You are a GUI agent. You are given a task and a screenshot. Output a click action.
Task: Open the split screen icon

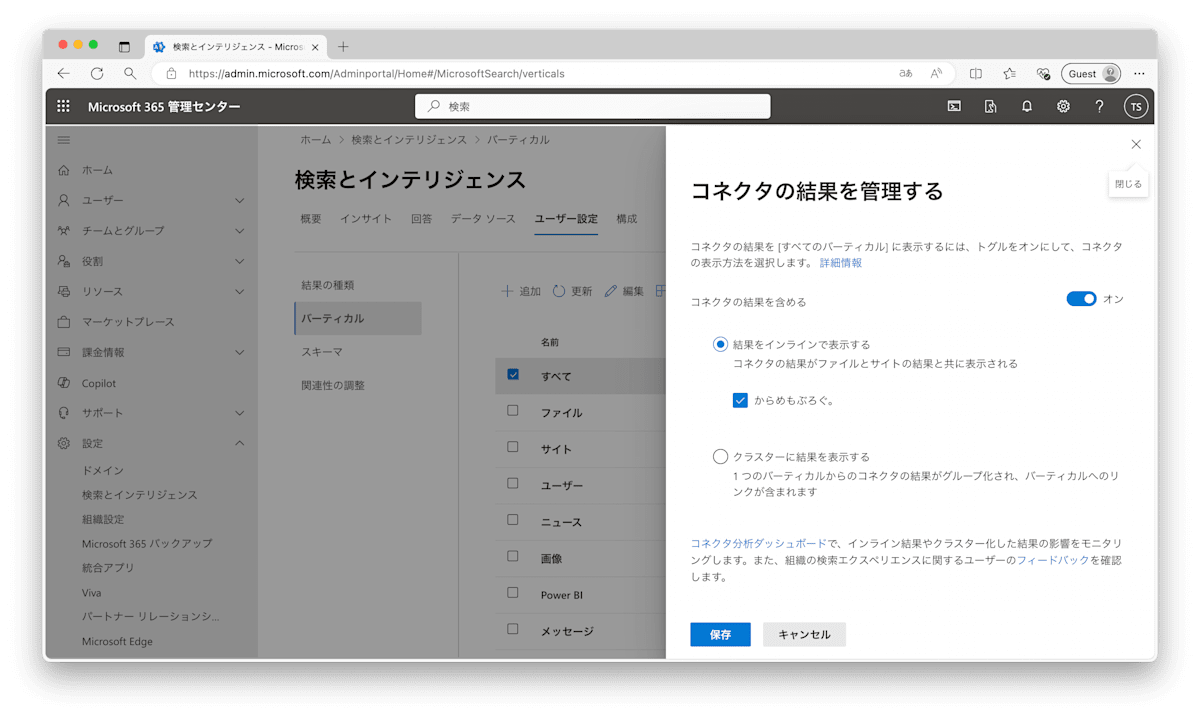click(x=976, y=73)
